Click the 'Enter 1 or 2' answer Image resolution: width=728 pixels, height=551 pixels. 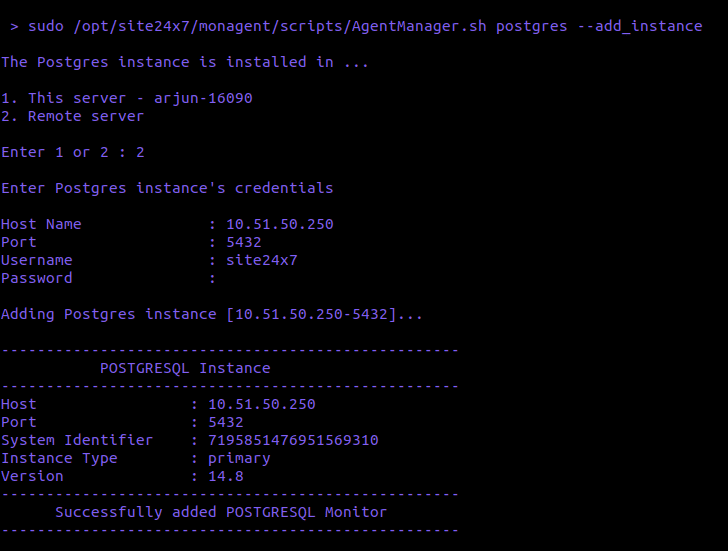(140, 152)
